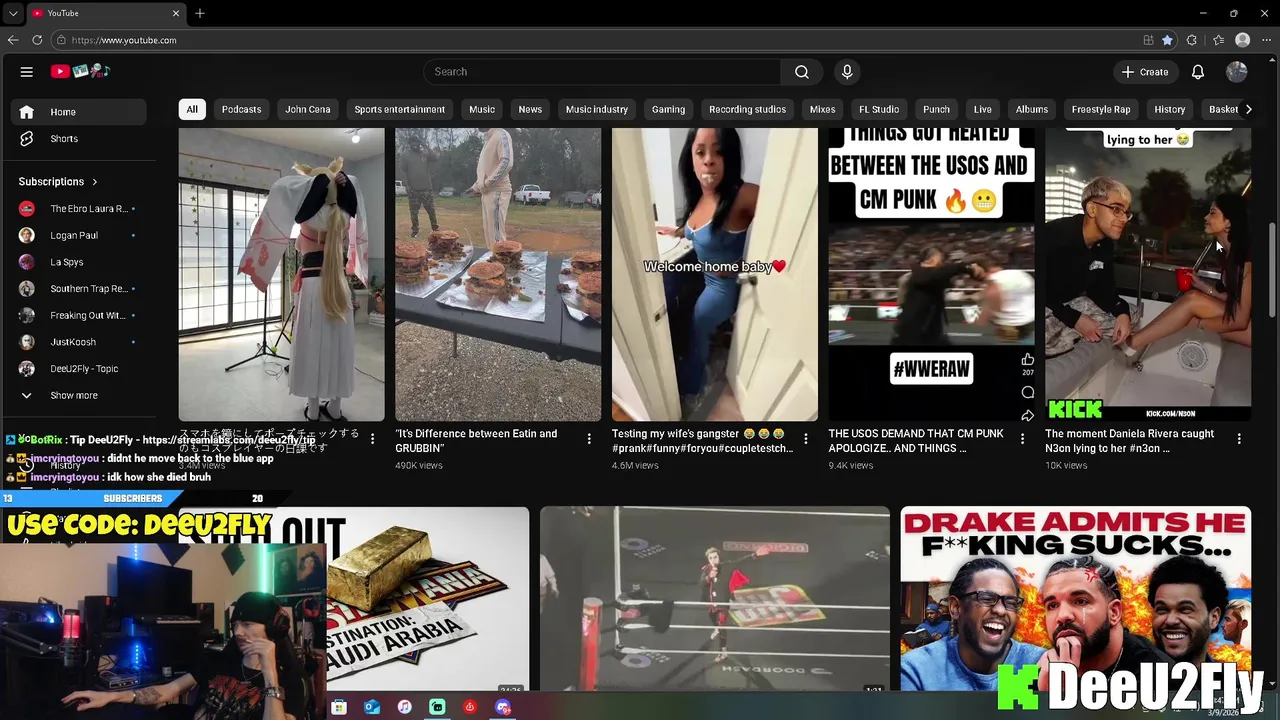Open the green app icon in taskbar
1280x720 pixels.
coord(437,707)
